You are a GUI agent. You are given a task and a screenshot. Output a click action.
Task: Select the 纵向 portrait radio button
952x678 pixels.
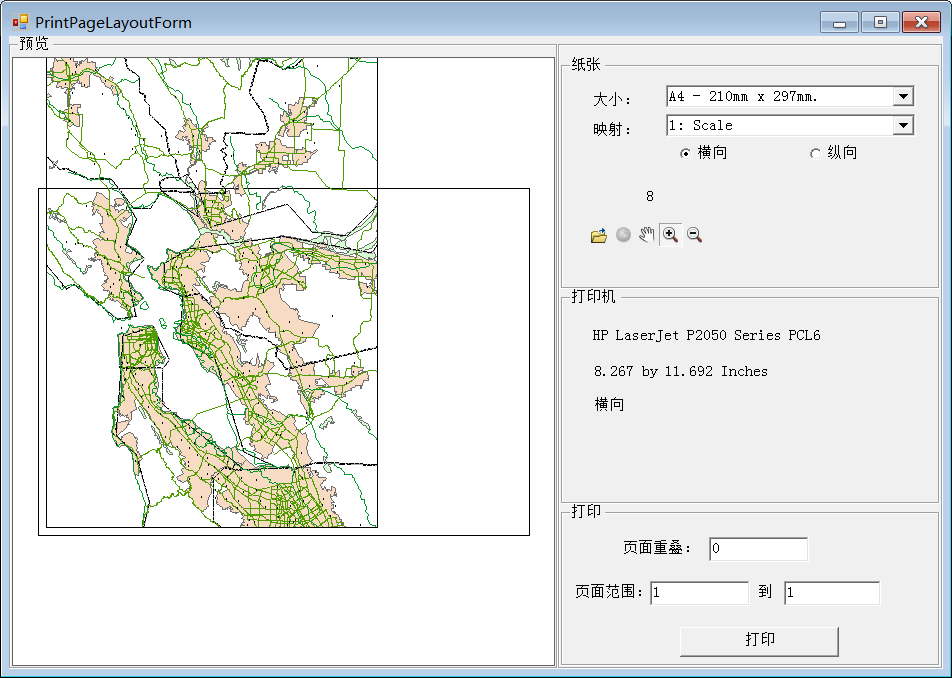[815, 153]
